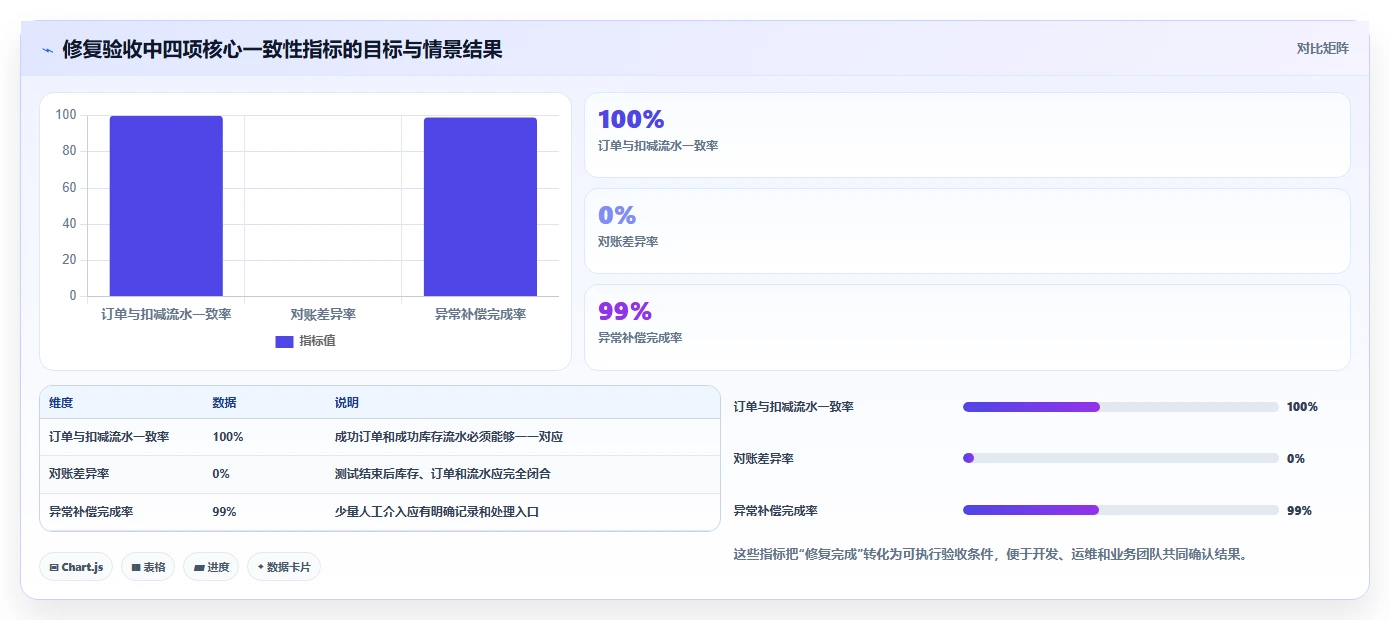1390x620 pixels.
Task: Click the 100% label beside first progress bar
Action: click(1302, 407)
